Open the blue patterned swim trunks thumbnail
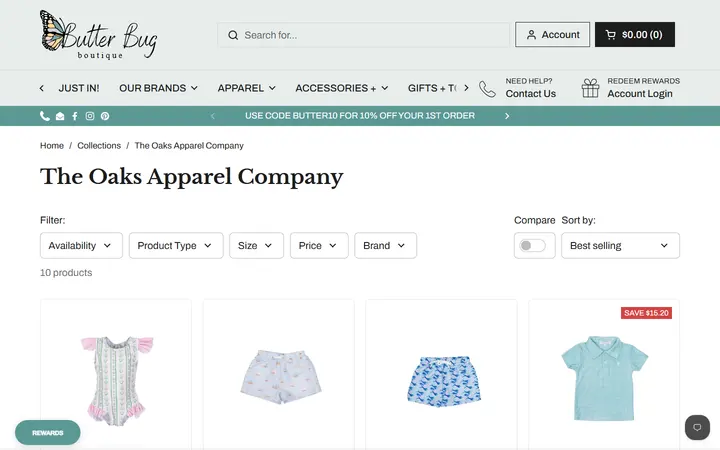The width and height of the screenshot is (720, 450). 444,382
